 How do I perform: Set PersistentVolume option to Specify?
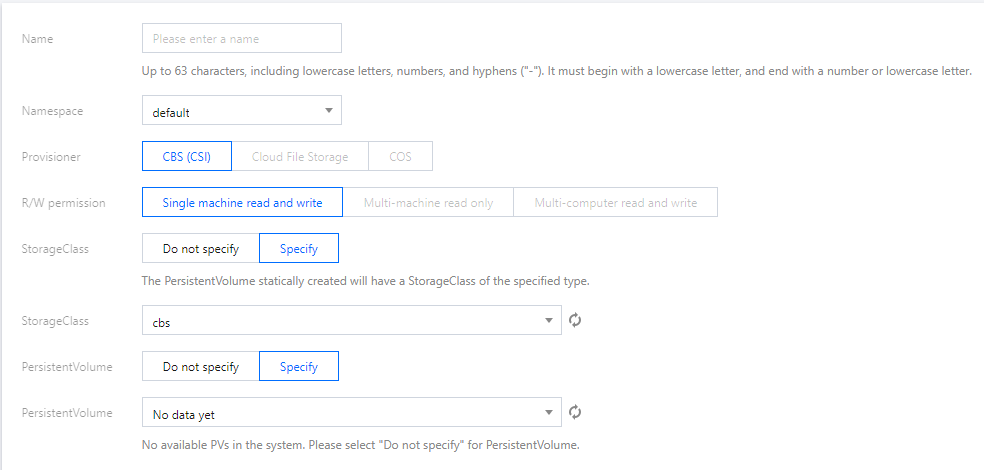[x=299, y=366]
